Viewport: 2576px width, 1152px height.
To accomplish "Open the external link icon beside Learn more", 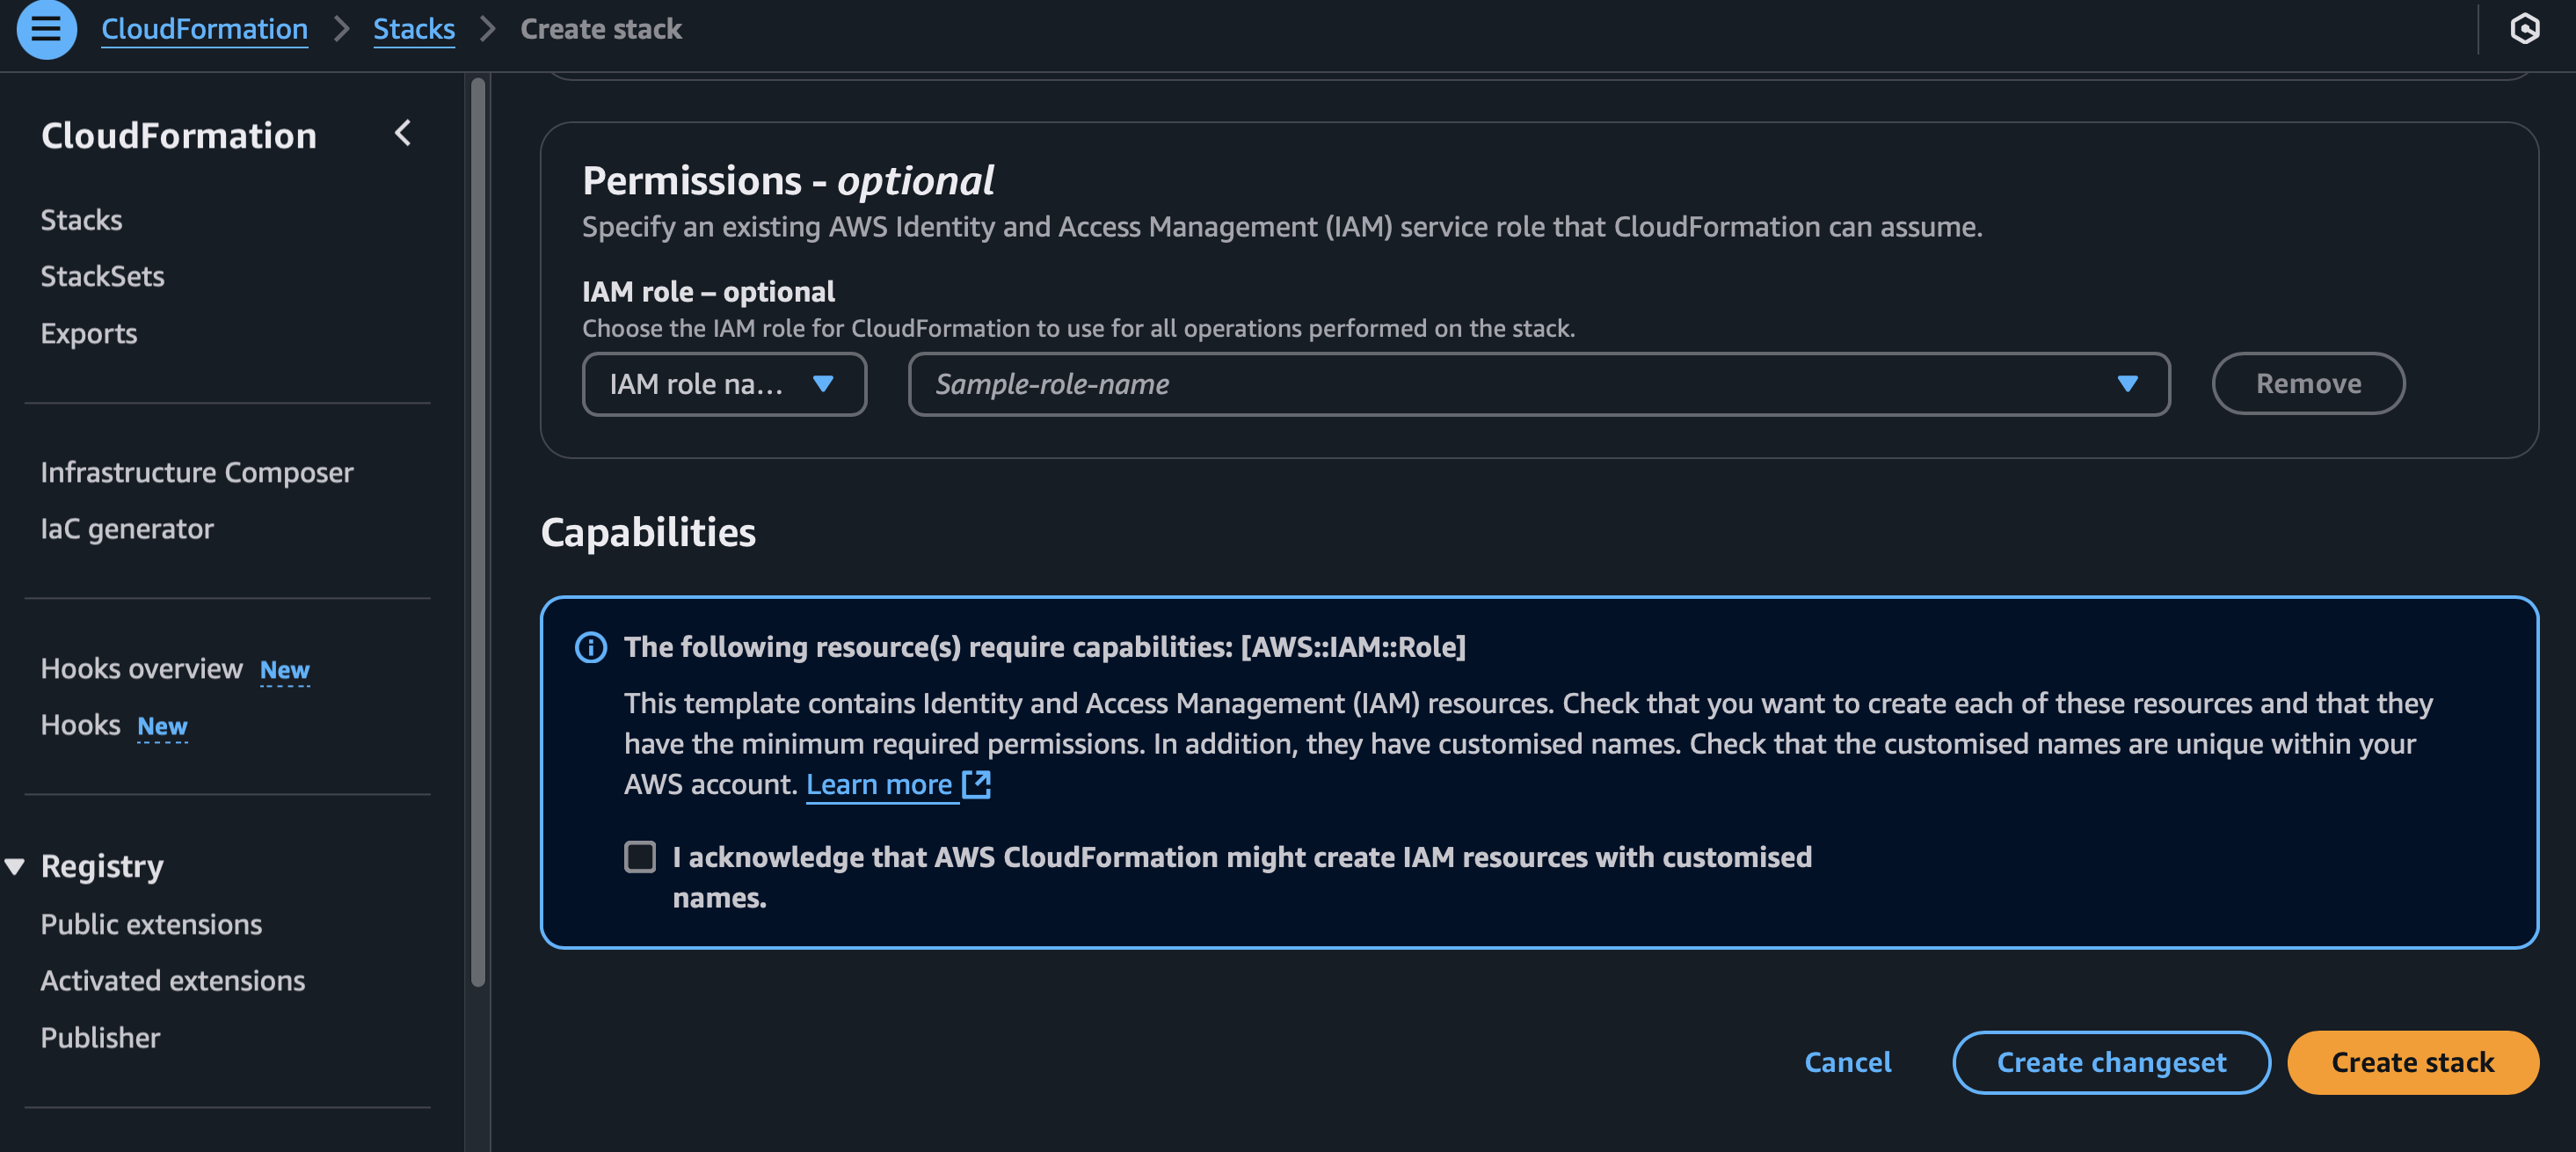I will pos(976,785).
